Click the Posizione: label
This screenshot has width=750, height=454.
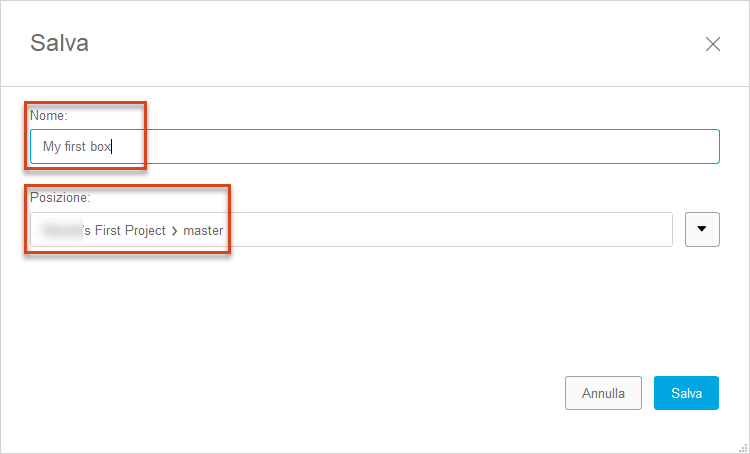click(60, 197)
